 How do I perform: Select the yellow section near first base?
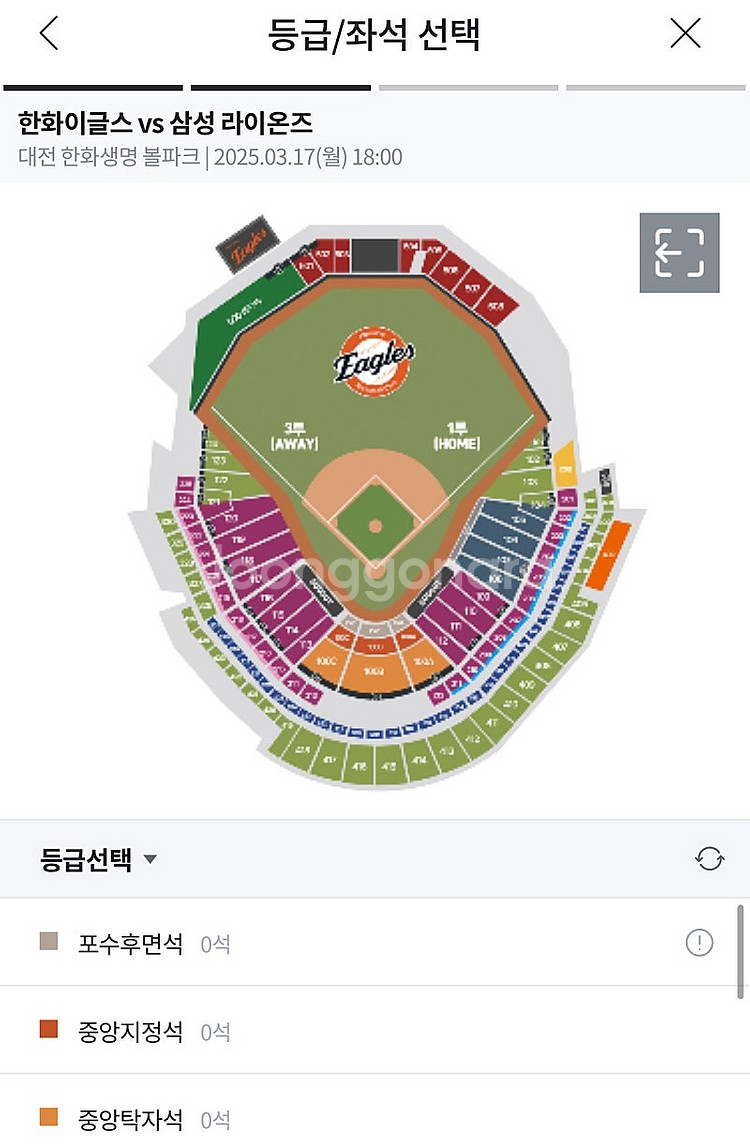coord(566,462)
